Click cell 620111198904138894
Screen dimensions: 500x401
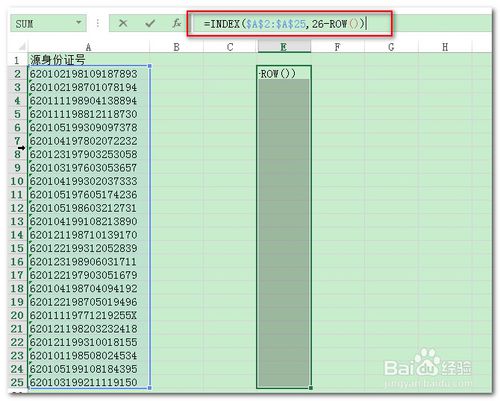pyautogui.click(x=89, y=100)
